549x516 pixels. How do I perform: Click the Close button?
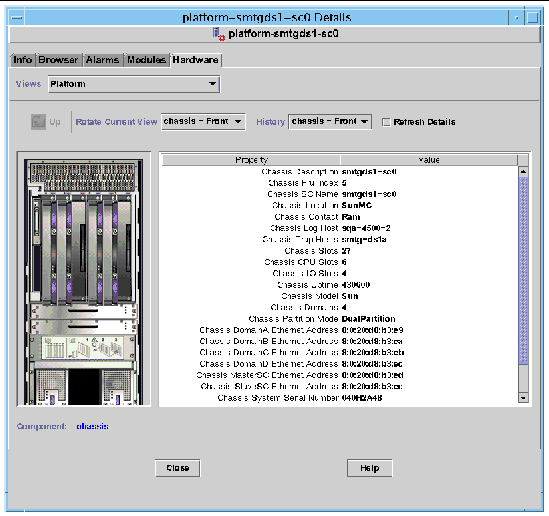point(178,468)
